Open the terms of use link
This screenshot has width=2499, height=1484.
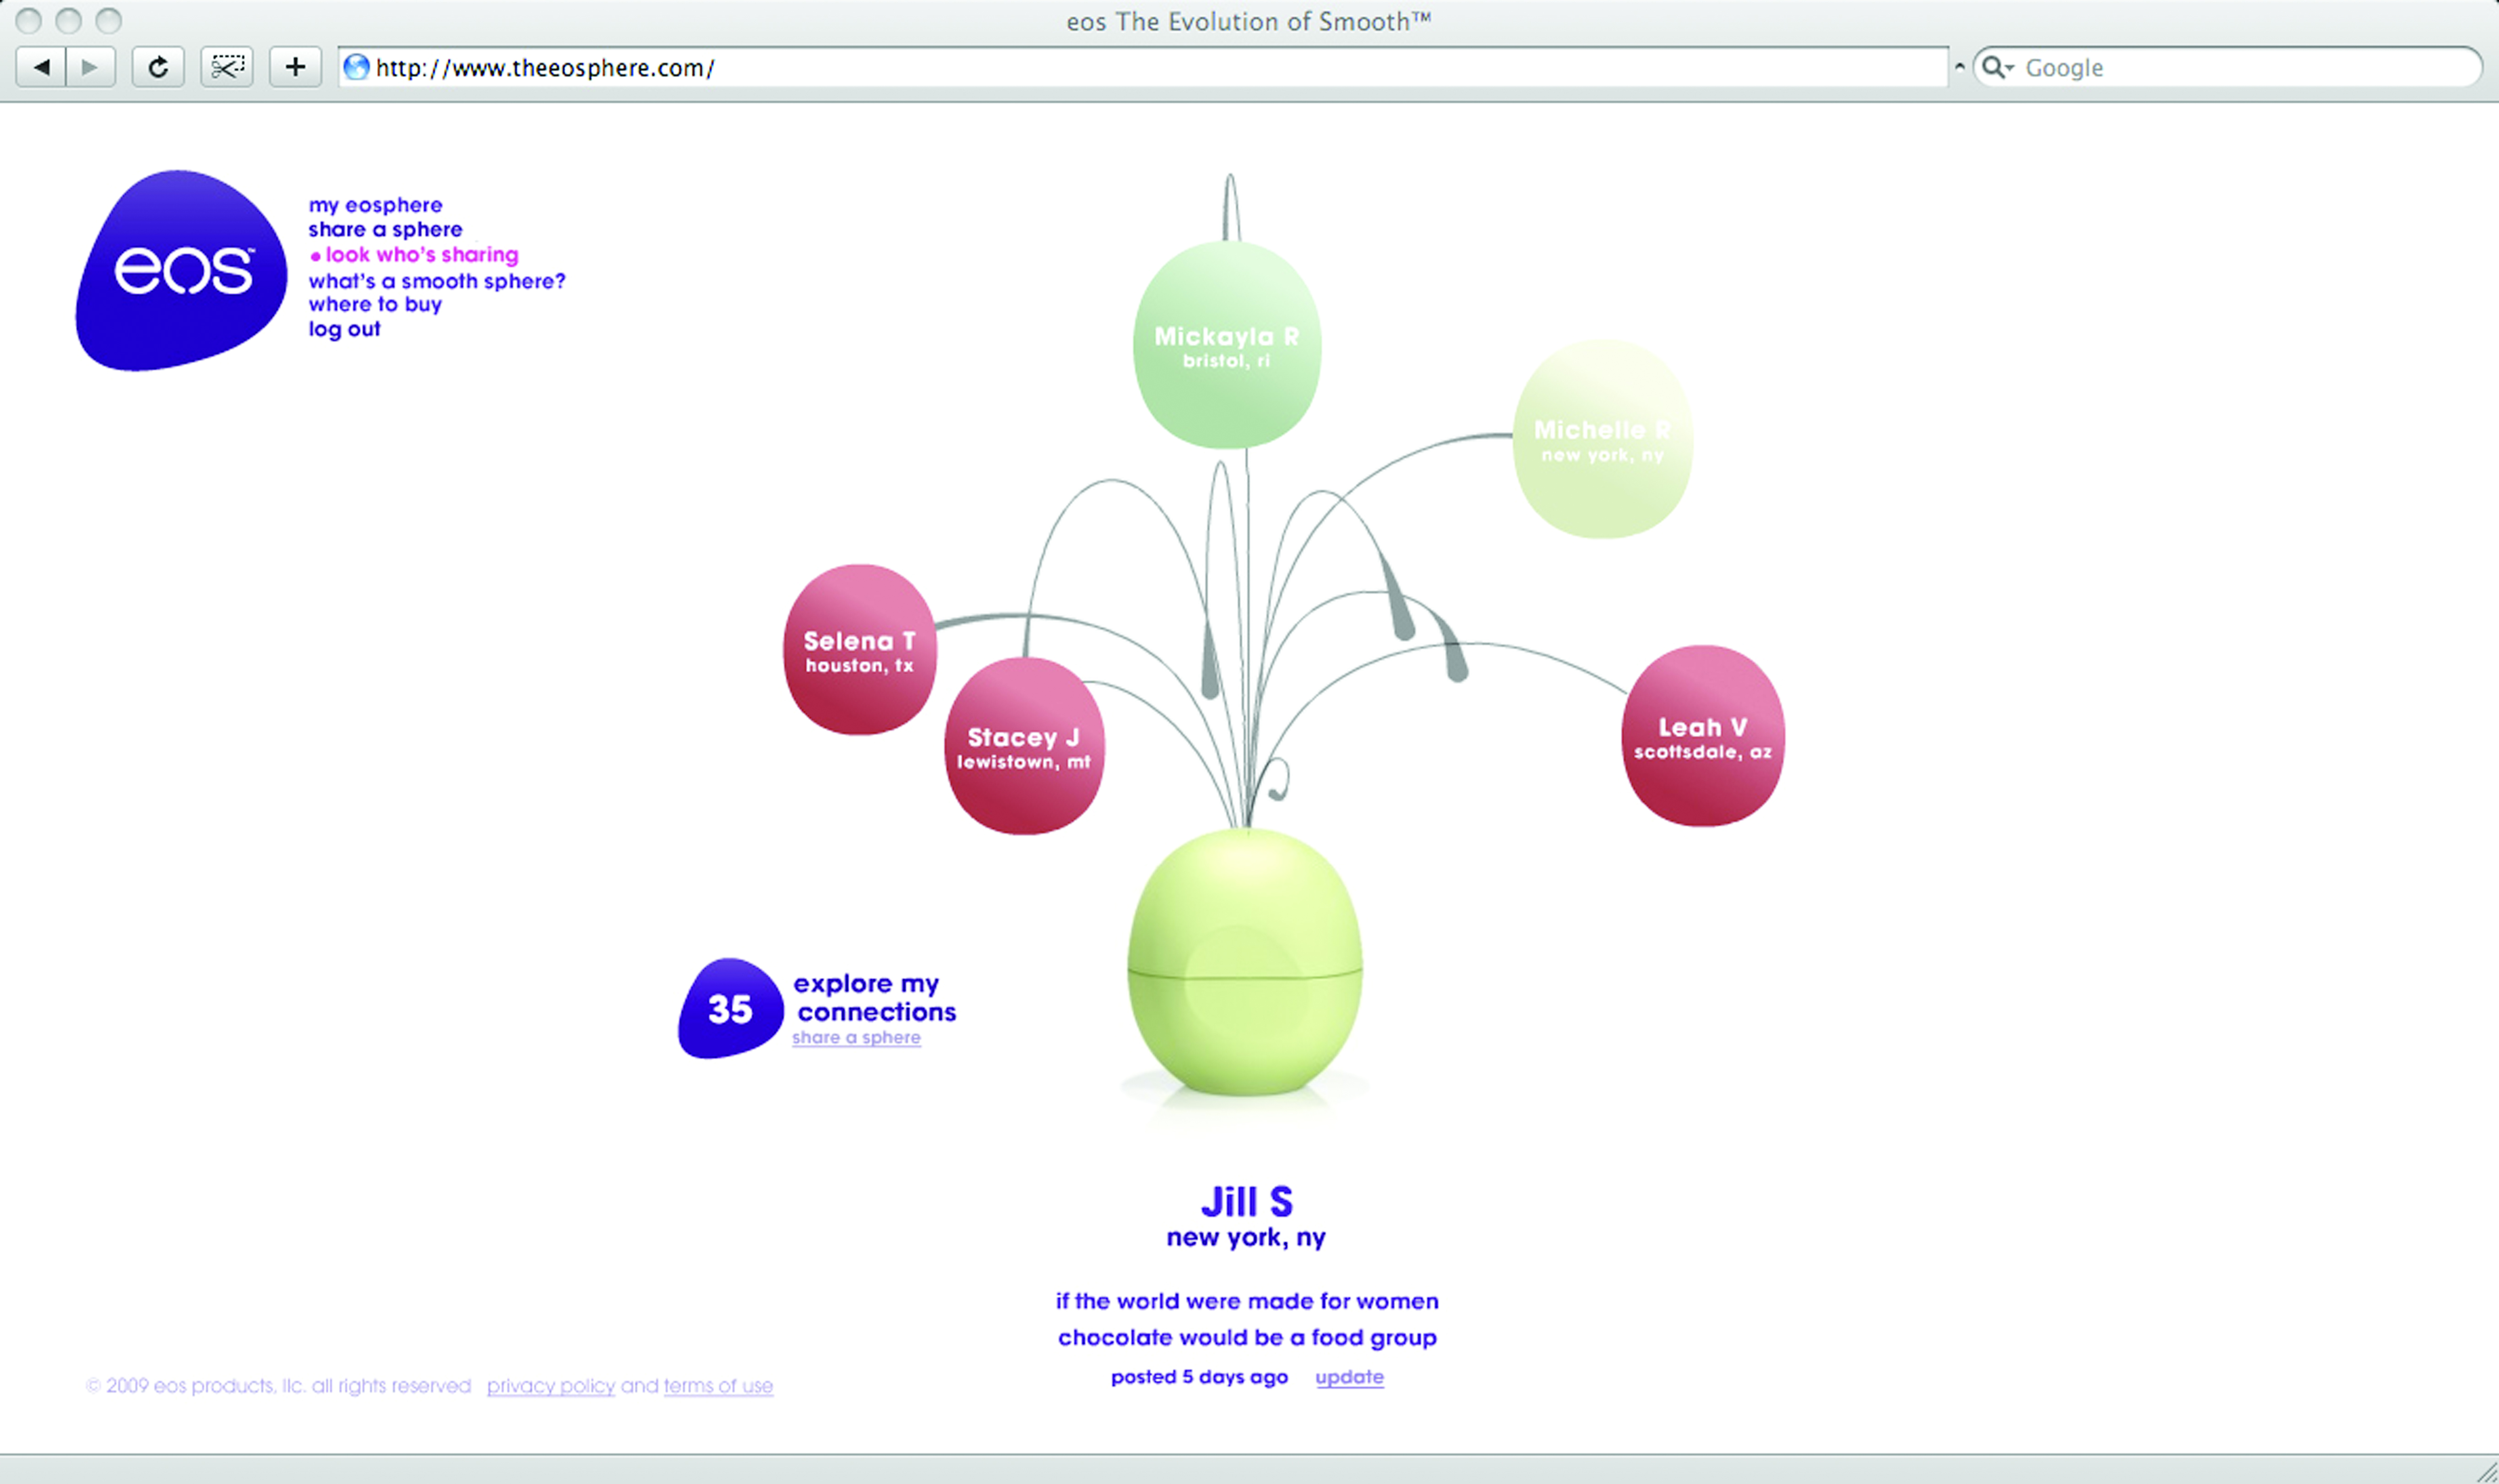click(x=718, y=1386)
